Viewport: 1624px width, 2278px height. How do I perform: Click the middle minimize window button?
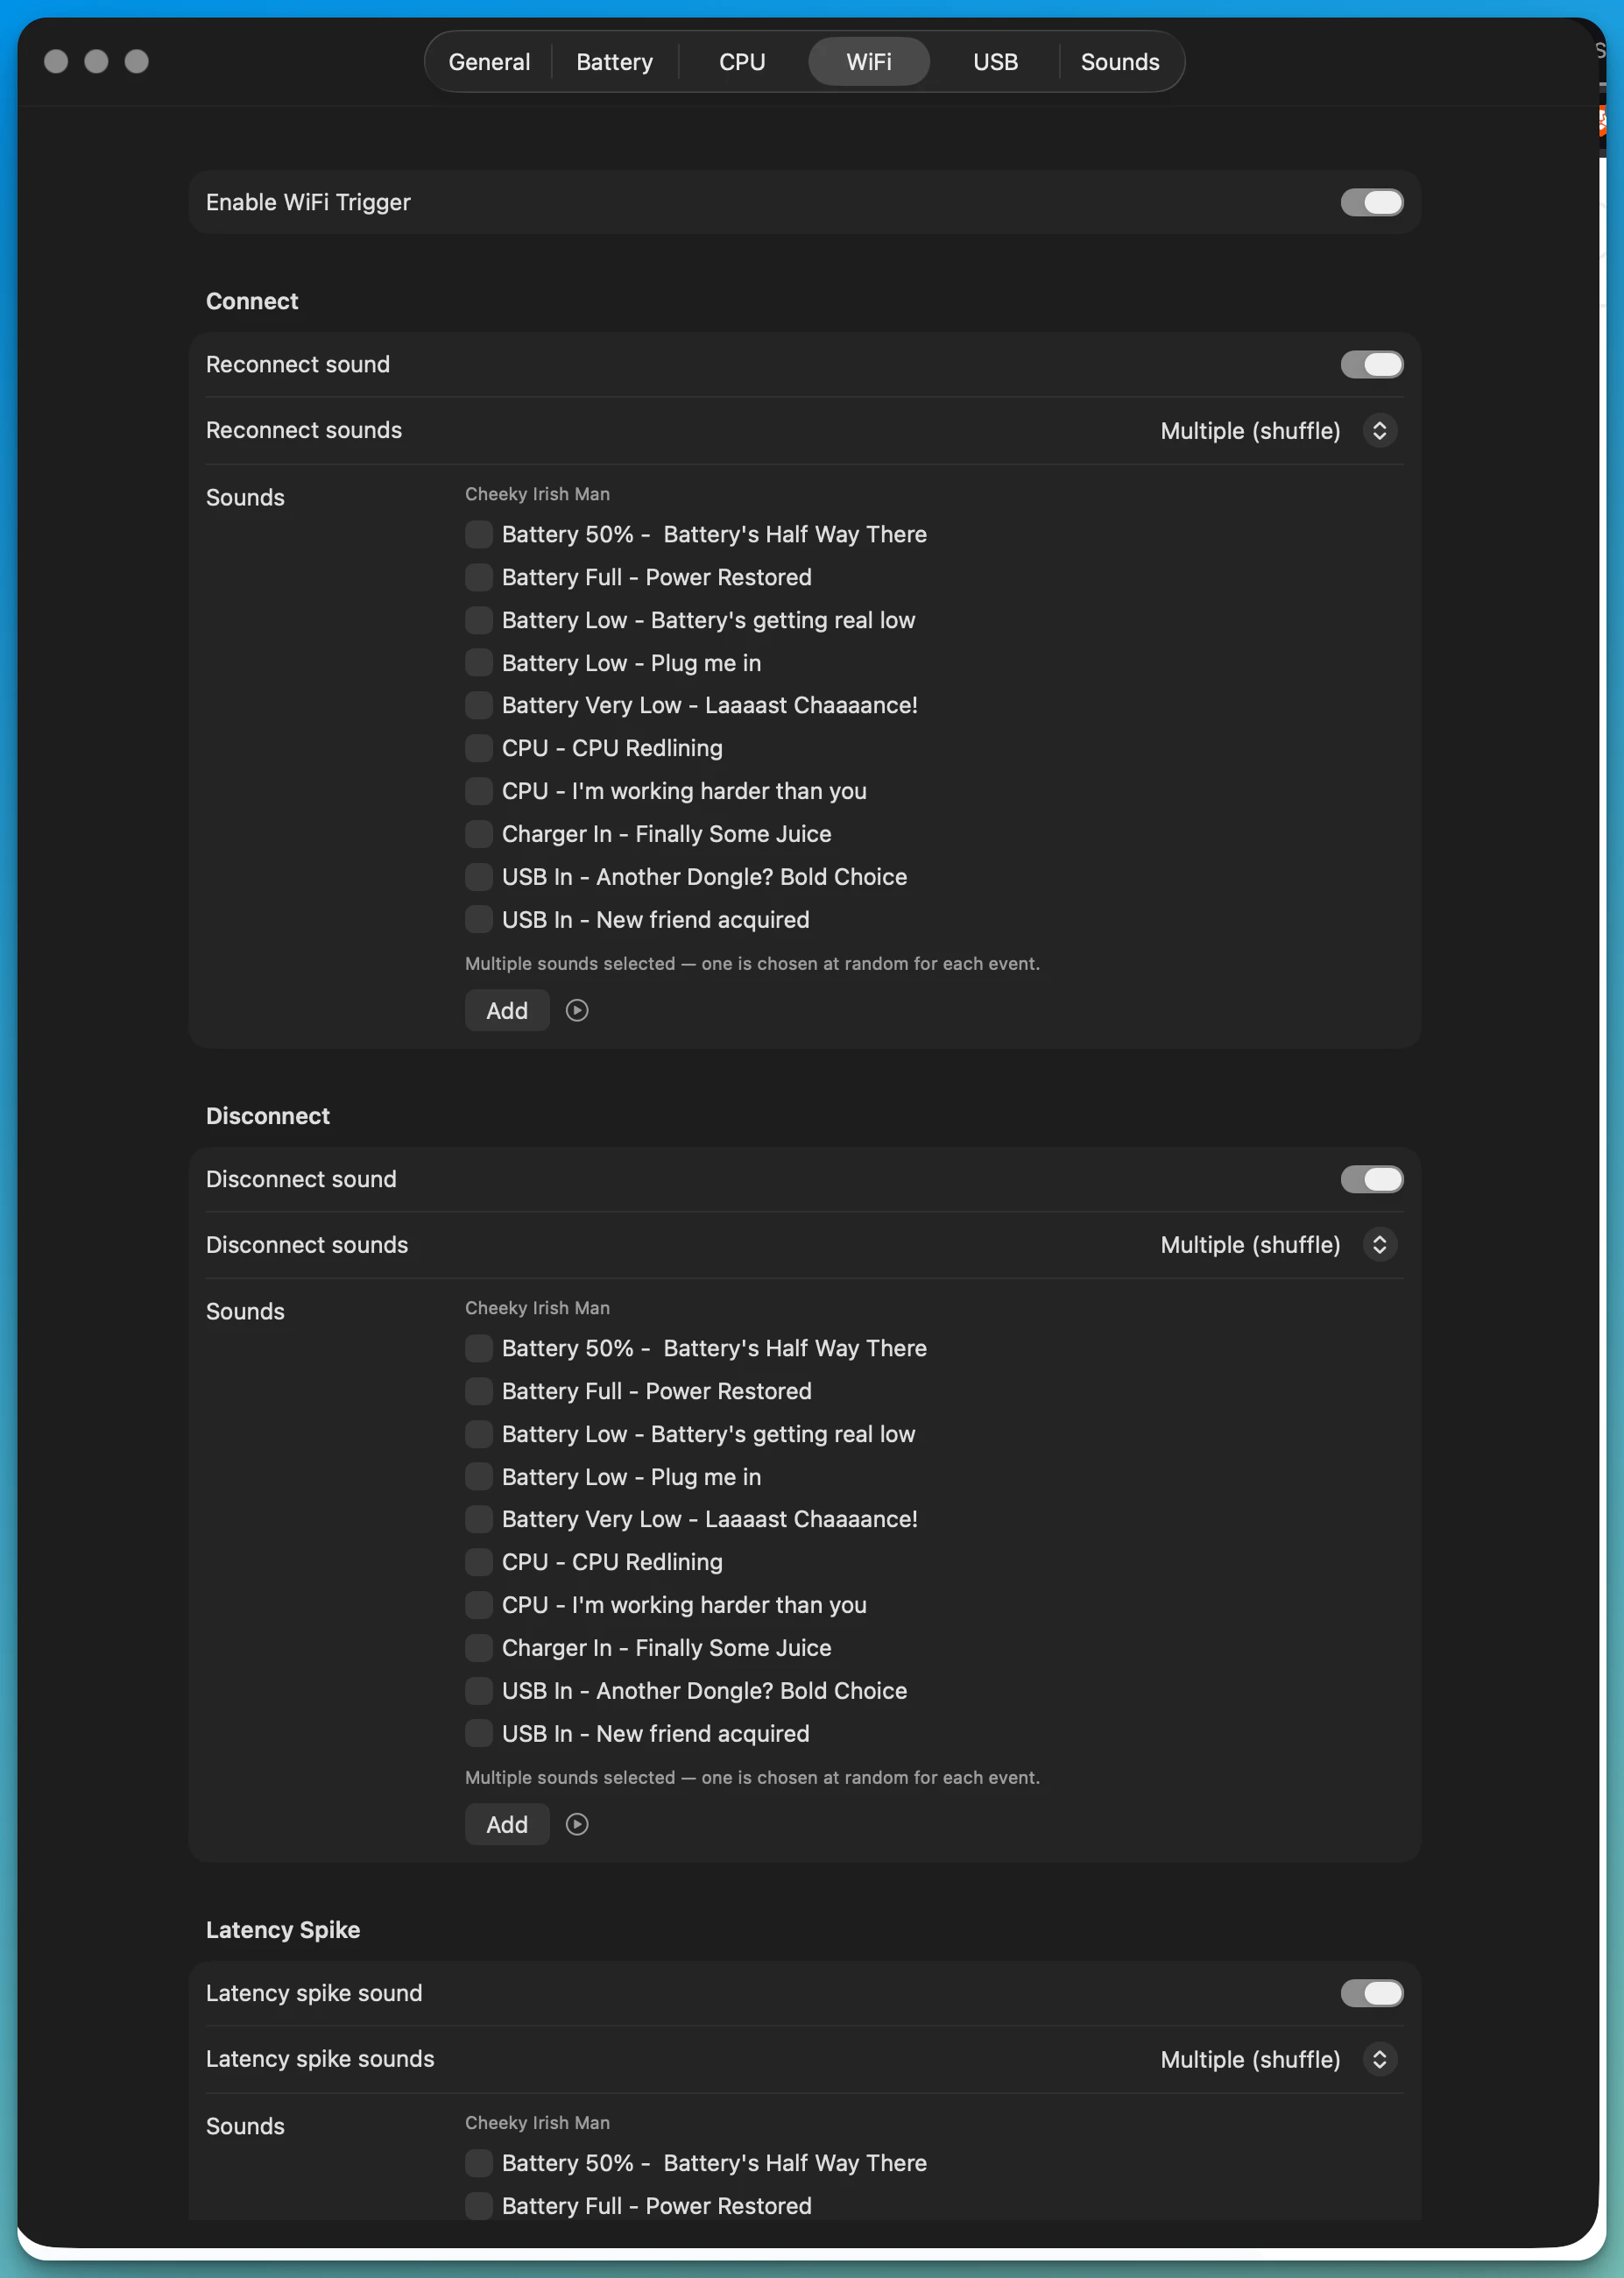[x=96, y=62]
